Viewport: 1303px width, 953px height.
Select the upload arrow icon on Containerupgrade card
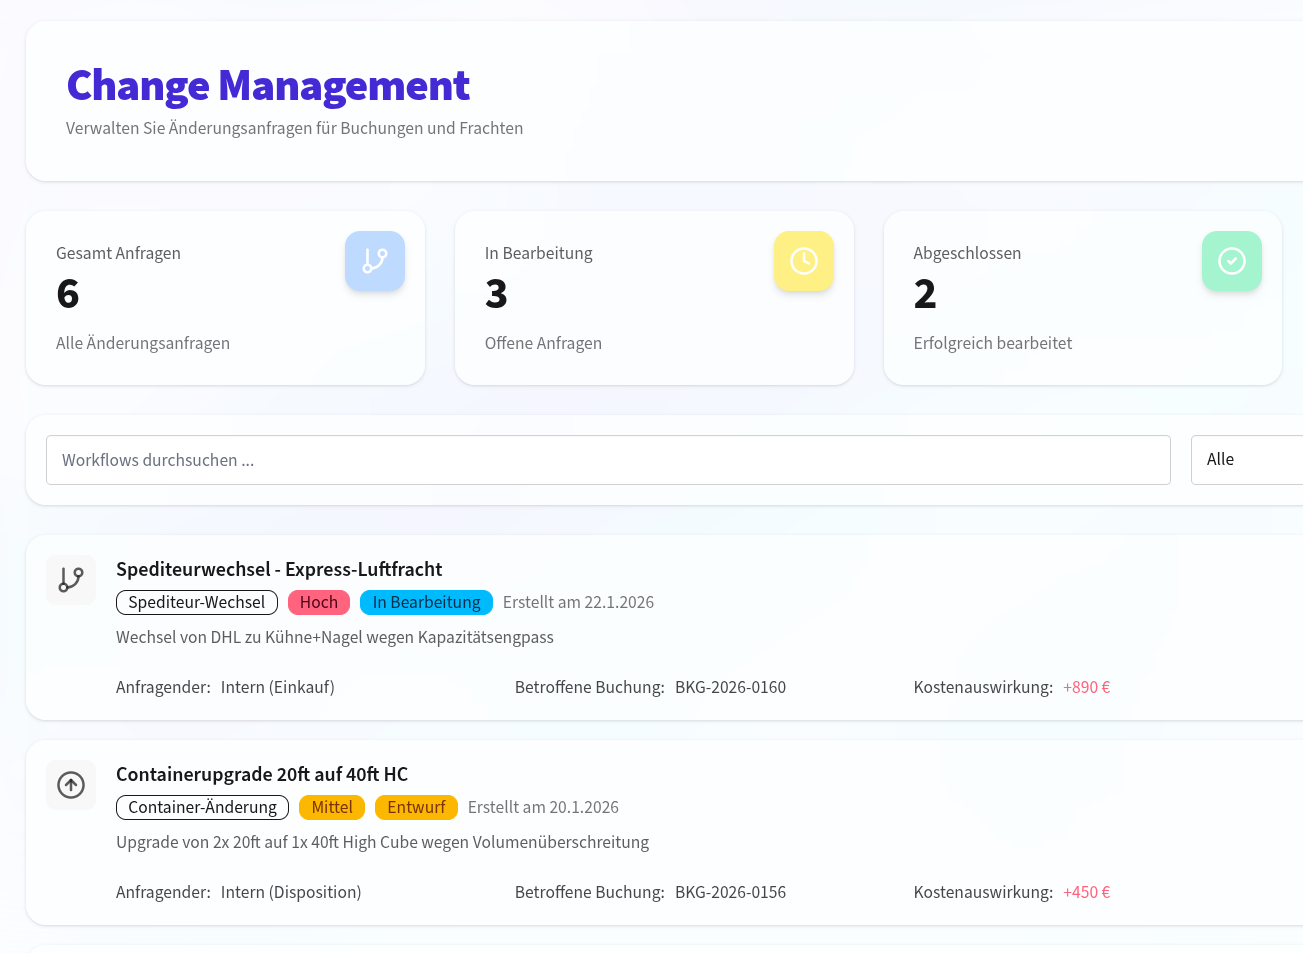(71, 785)
